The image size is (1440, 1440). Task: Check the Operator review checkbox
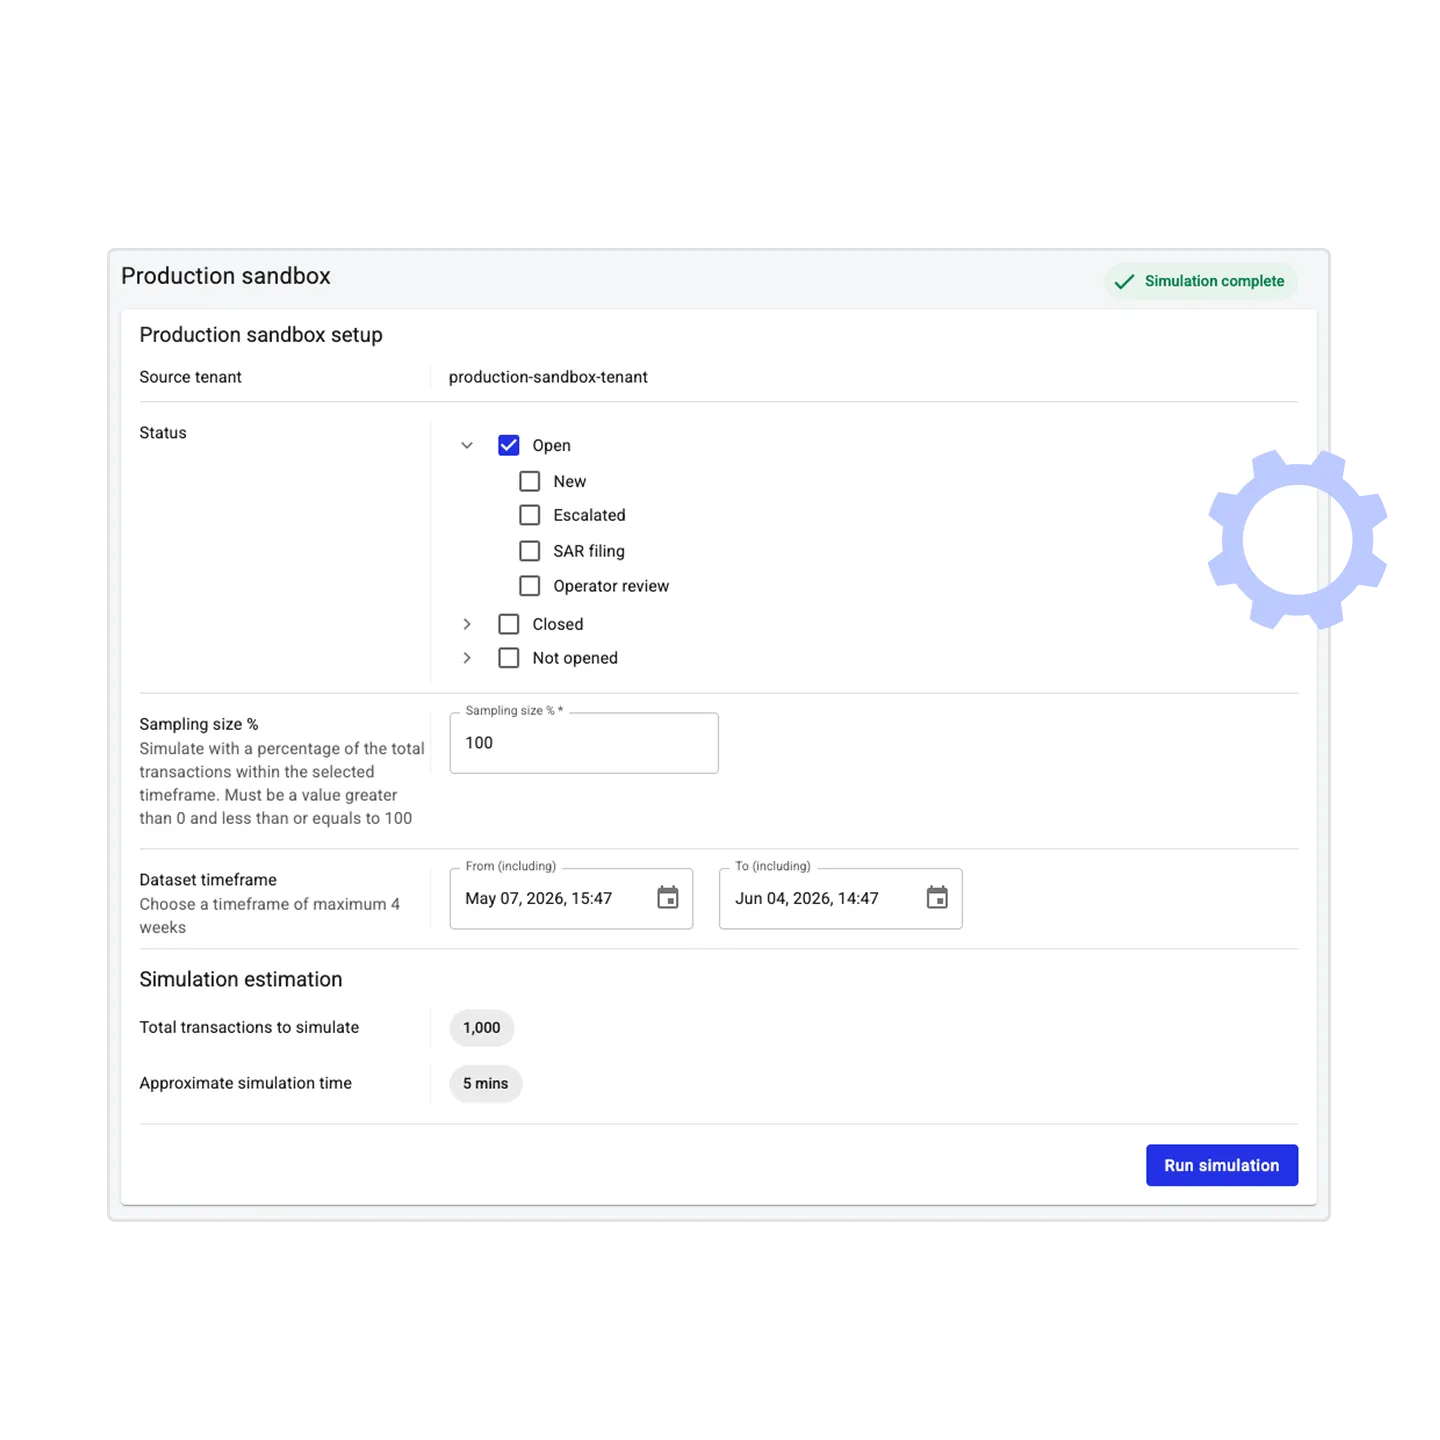pos(530,587)
